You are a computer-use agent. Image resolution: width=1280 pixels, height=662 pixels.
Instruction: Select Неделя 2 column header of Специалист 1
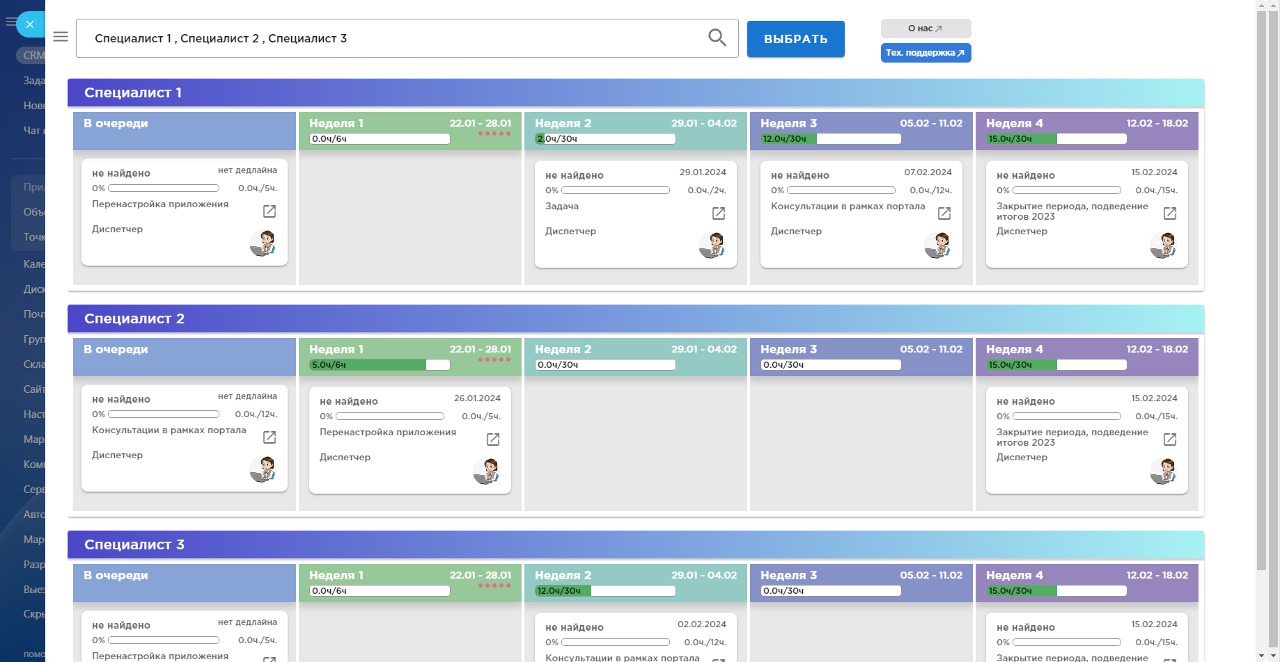click(x=636, y=131)
